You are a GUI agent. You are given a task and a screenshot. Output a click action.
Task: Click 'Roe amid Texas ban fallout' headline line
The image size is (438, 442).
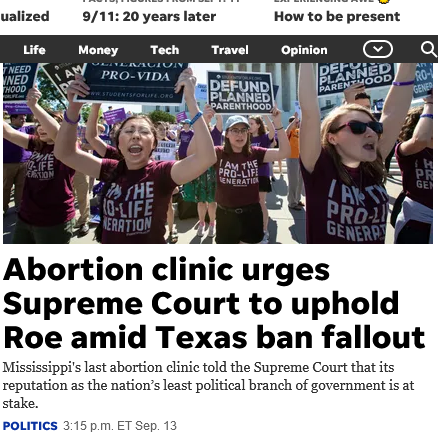[214, 337]
